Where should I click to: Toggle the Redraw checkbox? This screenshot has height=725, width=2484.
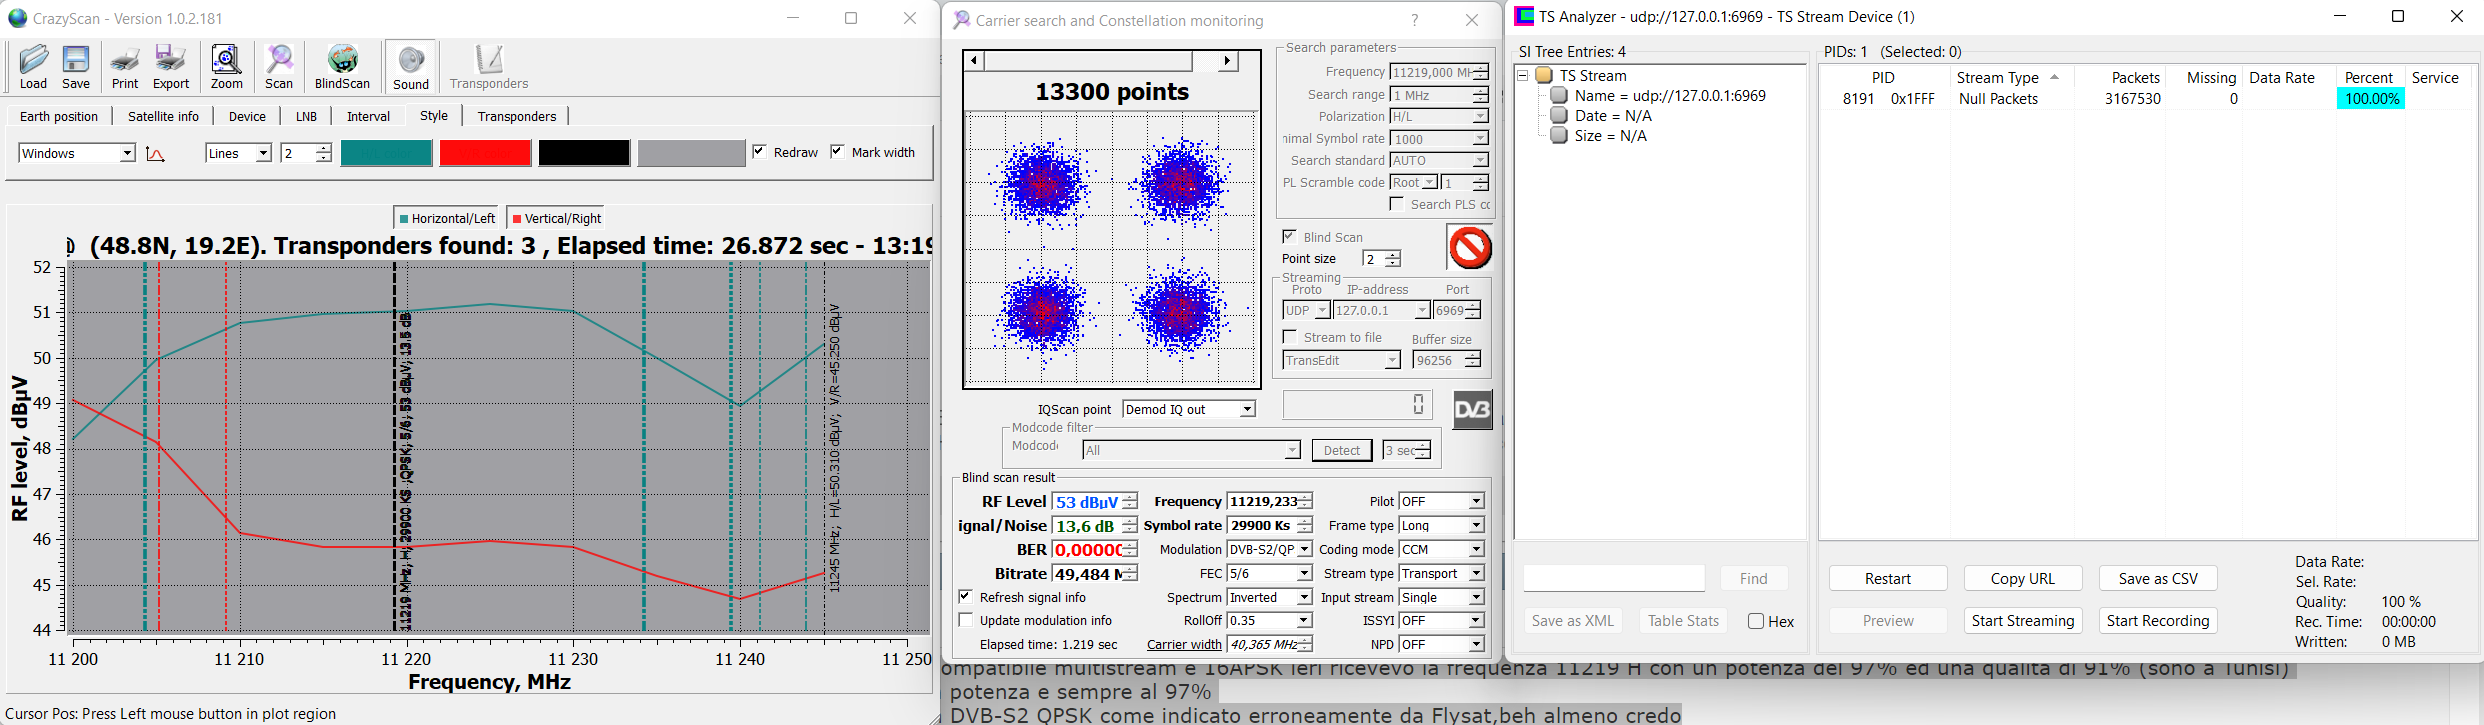760,152
